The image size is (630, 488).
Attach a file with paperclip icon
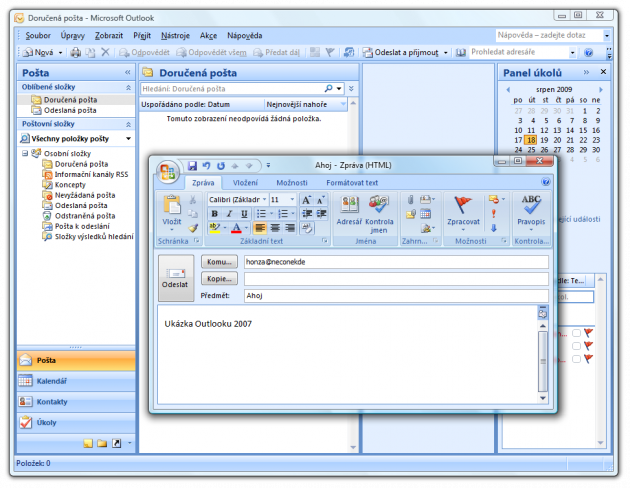(410, 200)
